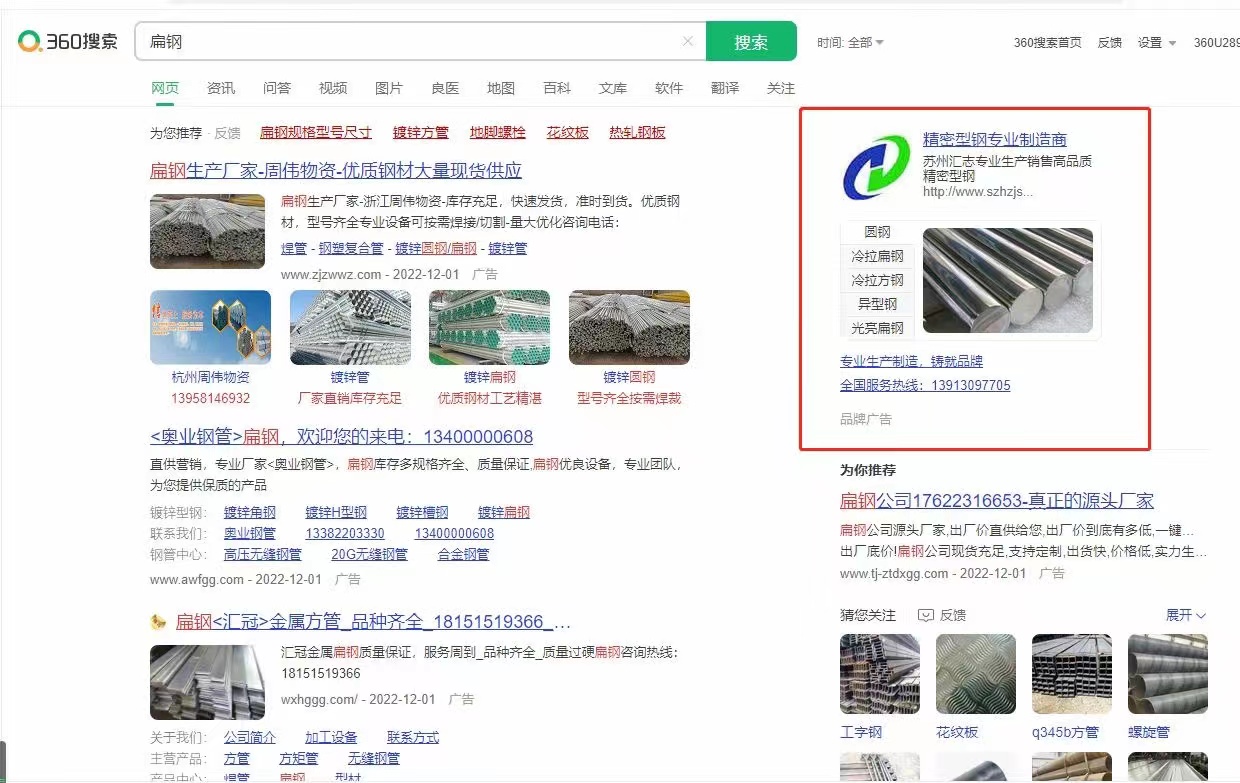Click the 杭州周伟物资 banner thumbnail

(210, 327)
